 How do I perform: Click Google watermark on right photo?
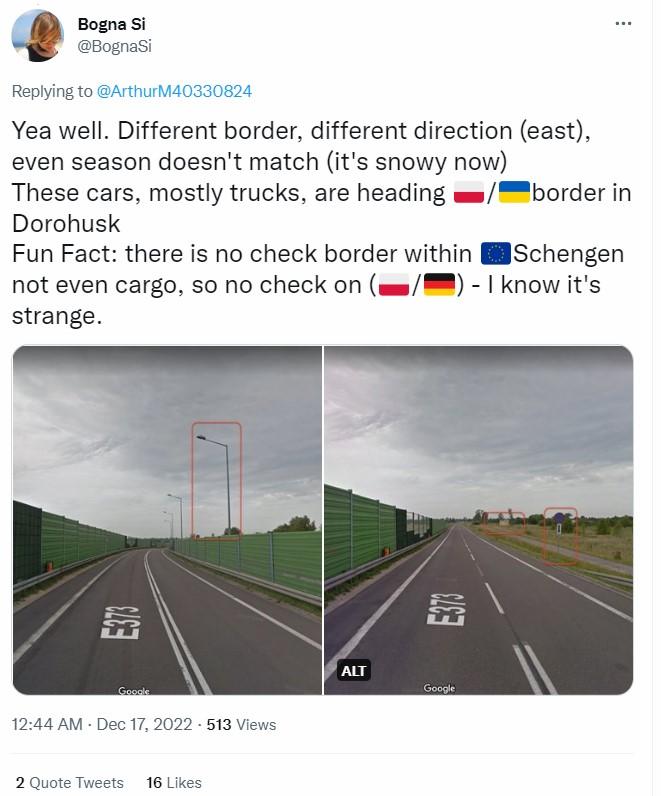439,688
